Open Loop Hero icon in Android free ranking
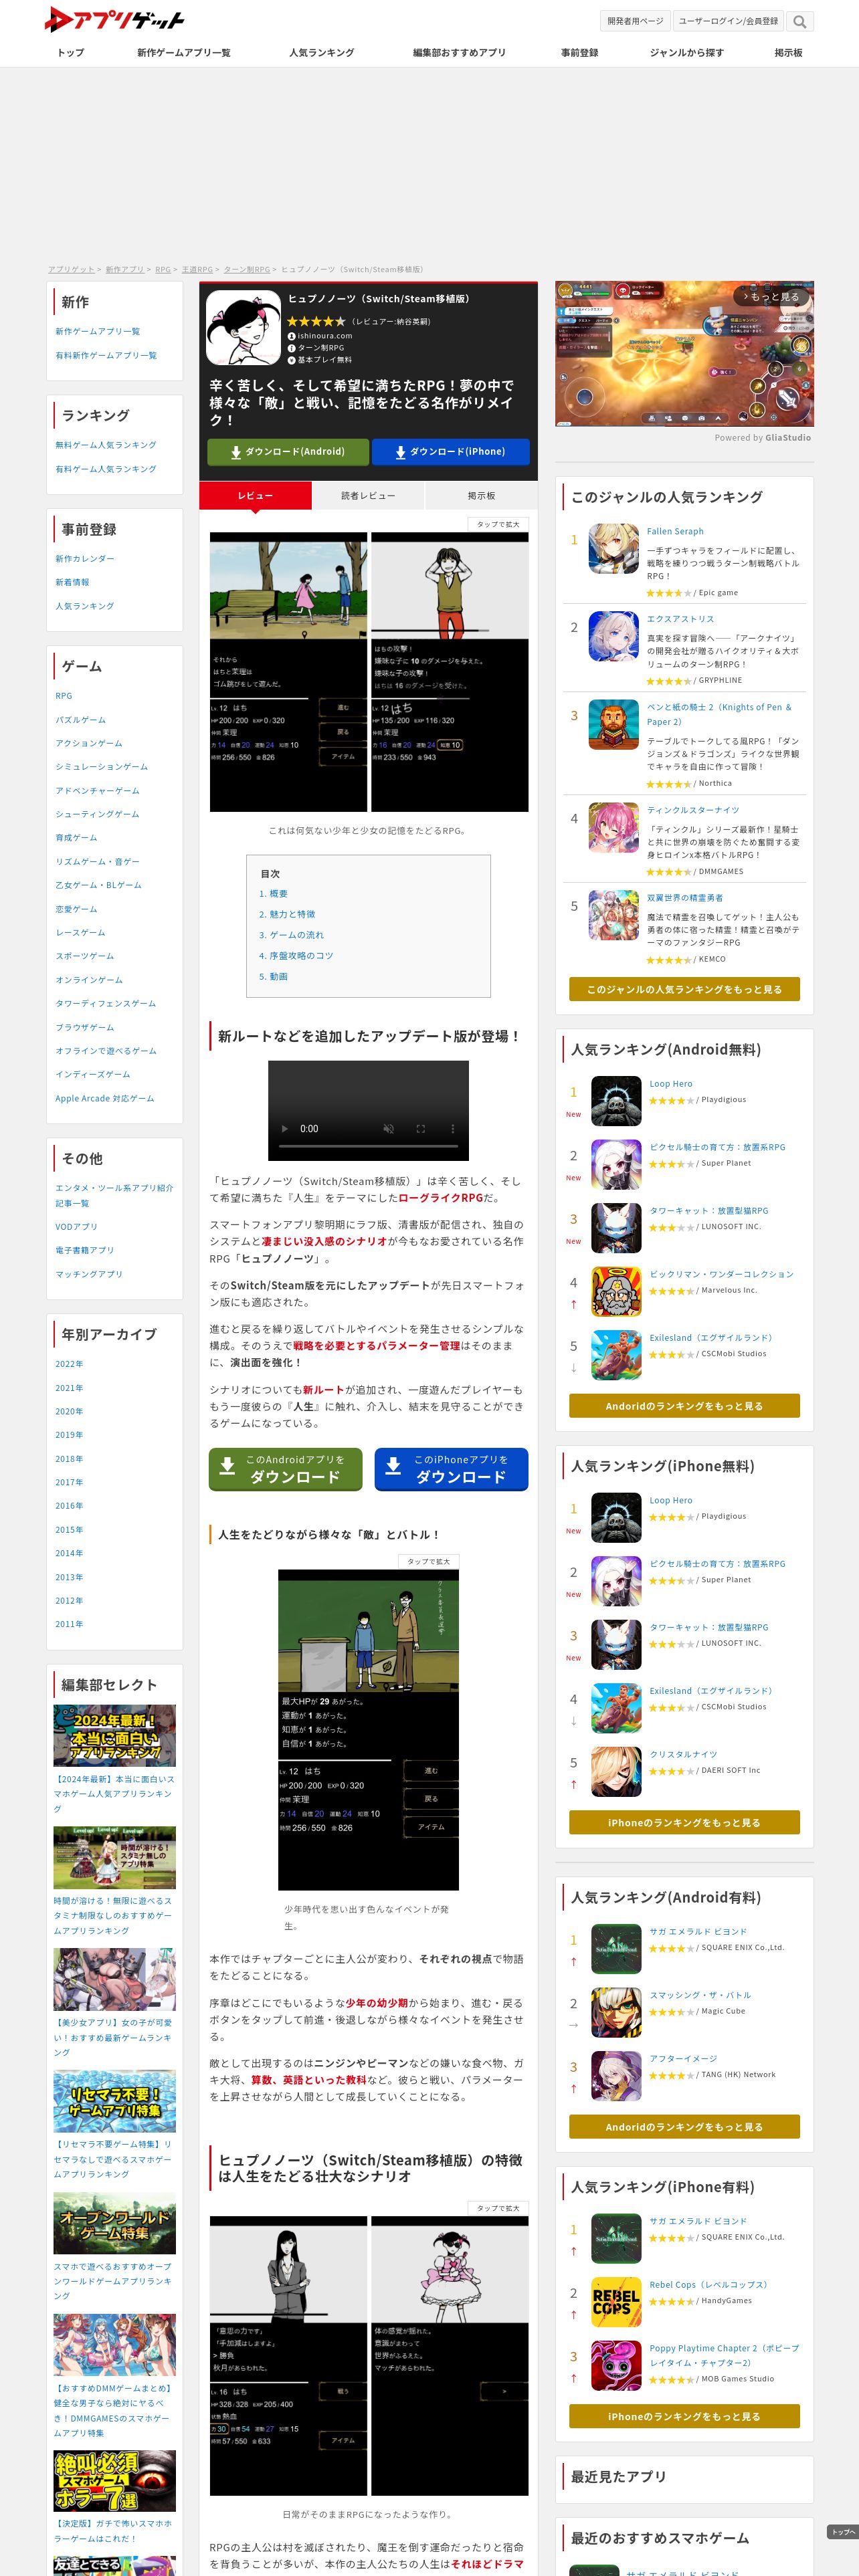 [x=616, y=1101]
